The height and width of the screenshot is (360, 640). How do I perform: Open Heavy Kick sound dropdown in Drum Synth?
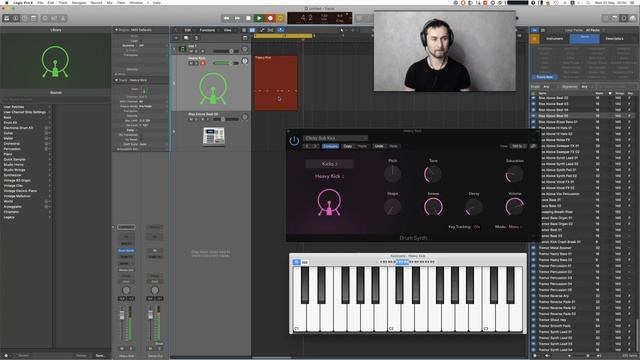[x=329, y=176]
